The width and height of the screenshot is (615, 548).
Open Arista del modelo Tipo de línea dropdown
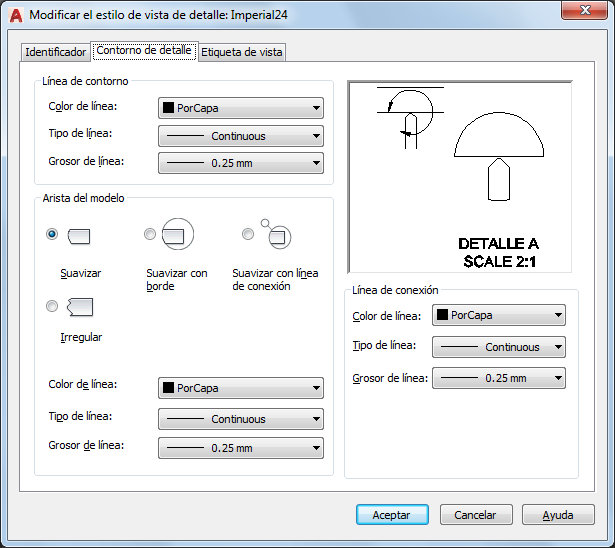[241, 419]
